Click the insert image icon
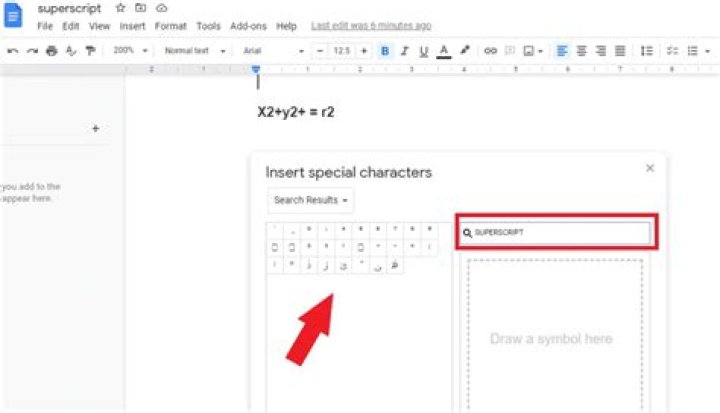 [x=529, y=51]
